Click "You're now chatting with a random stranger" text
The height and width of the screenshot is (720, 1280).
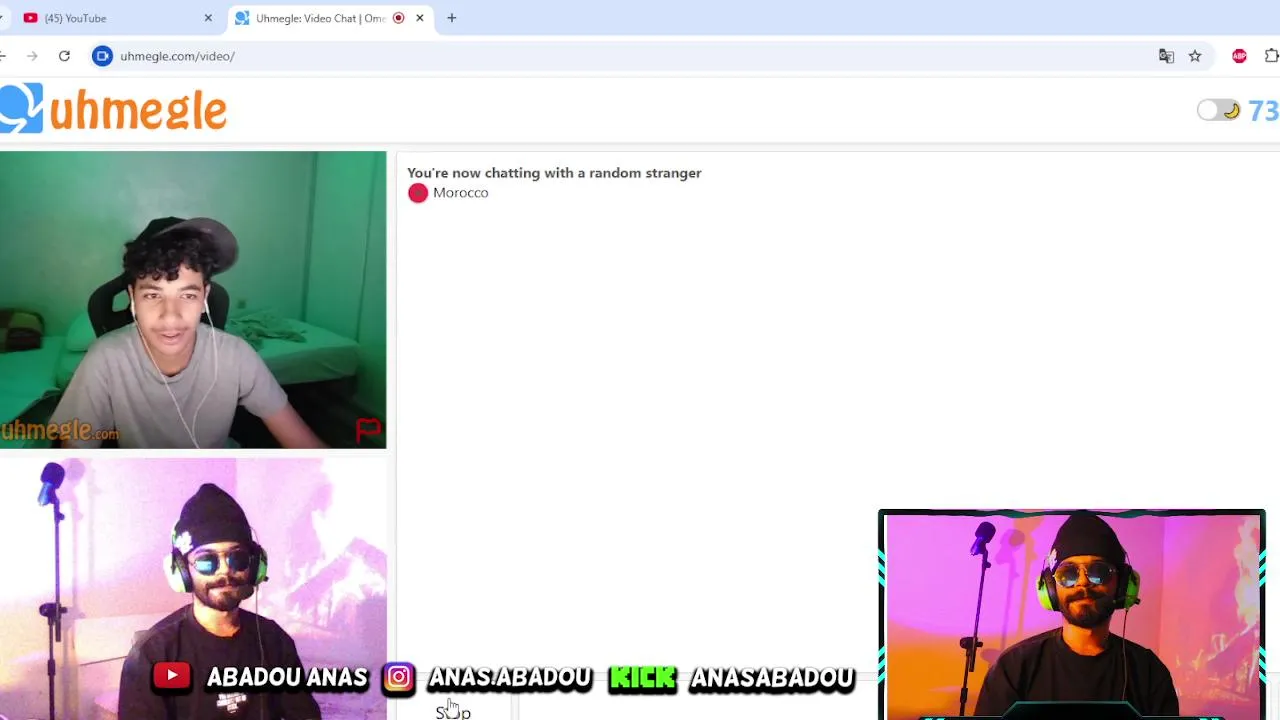coord(554,173)
